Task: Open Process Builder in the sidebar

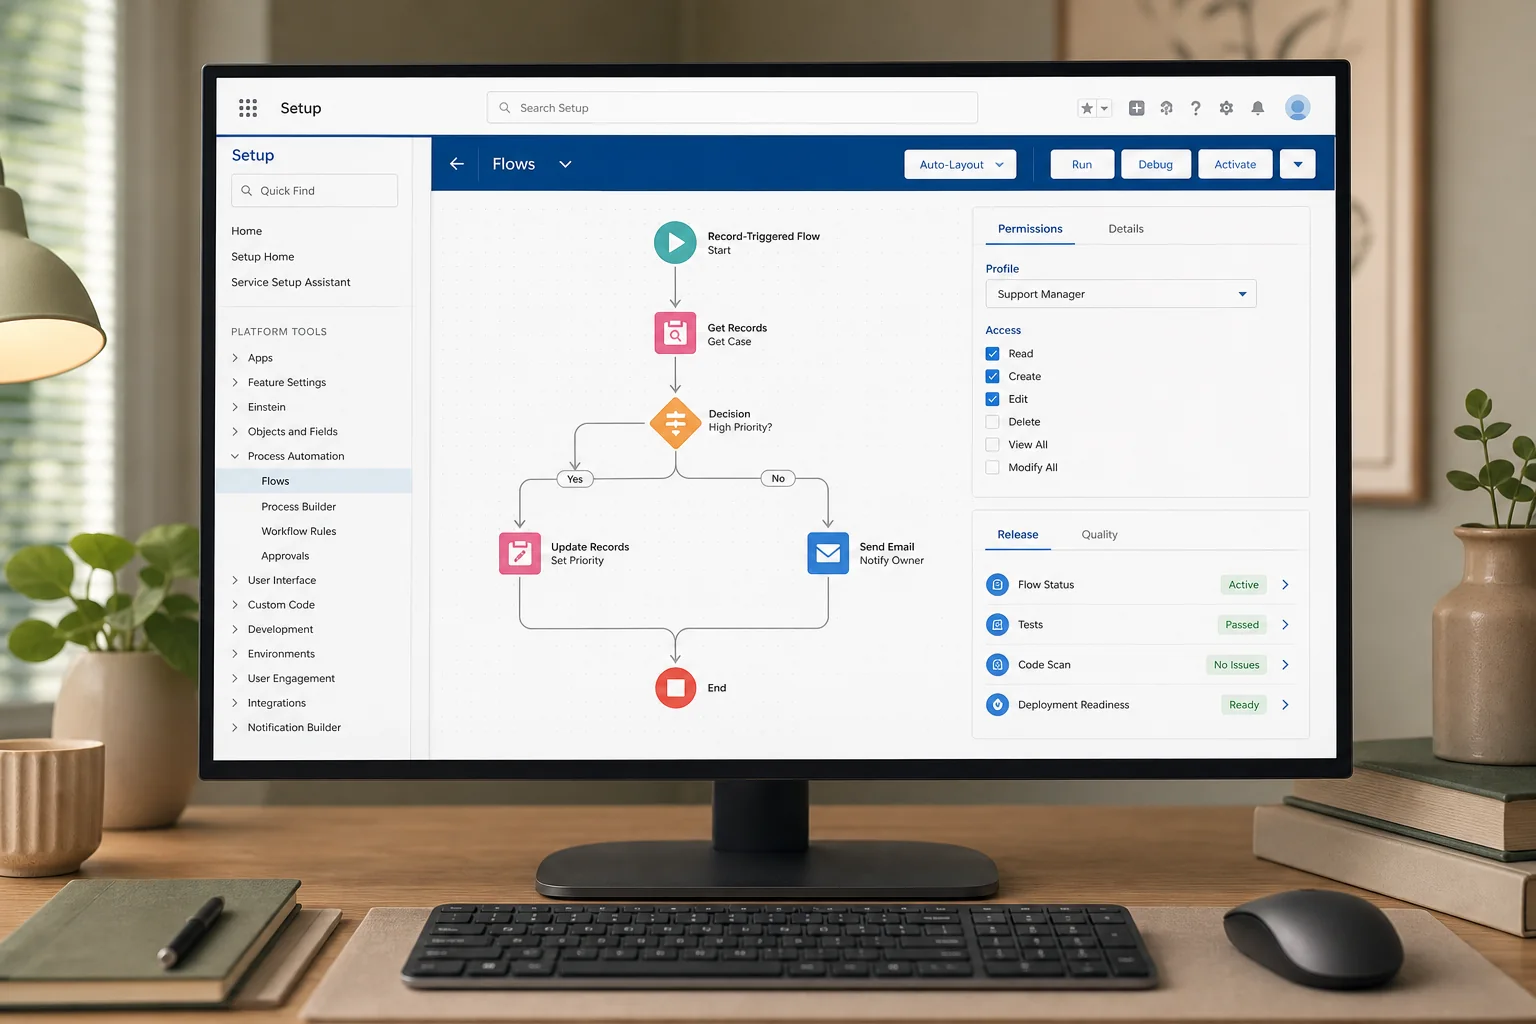Action: (x=298, y=507)
